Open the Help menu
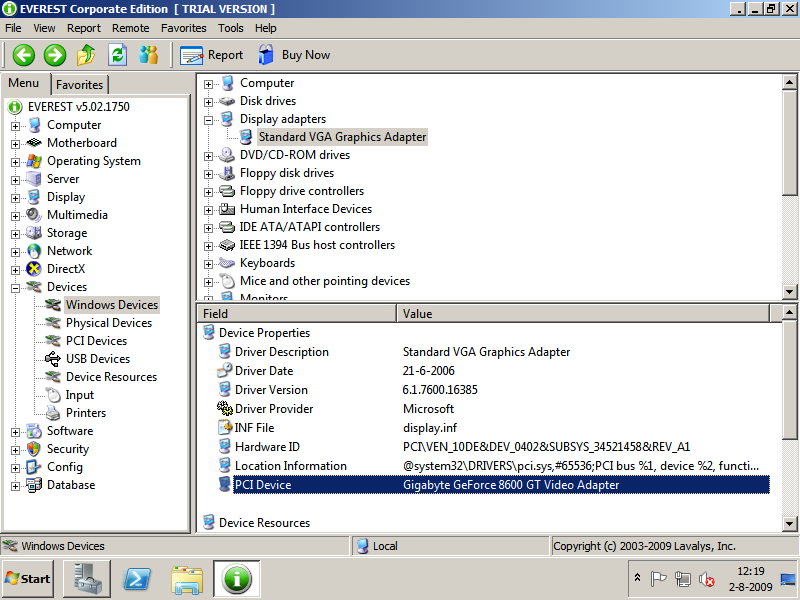 [x=266, y=28]
